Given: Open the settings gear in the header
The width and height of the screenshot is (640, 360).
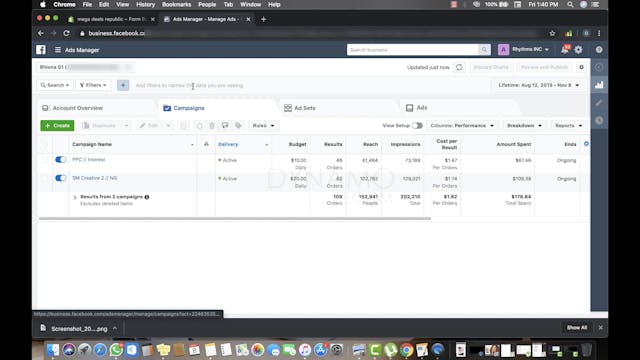Looking at the screenshot, I should coord(579,50).
